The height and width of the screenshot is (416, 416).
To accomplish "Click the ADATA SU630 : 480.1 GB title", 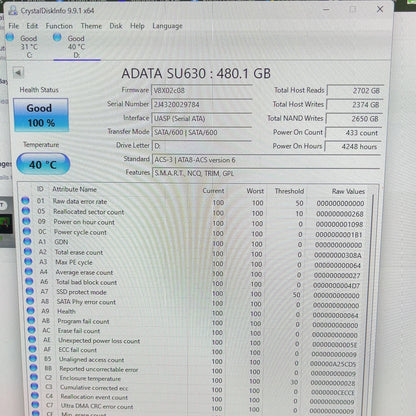I will (196, 73).
